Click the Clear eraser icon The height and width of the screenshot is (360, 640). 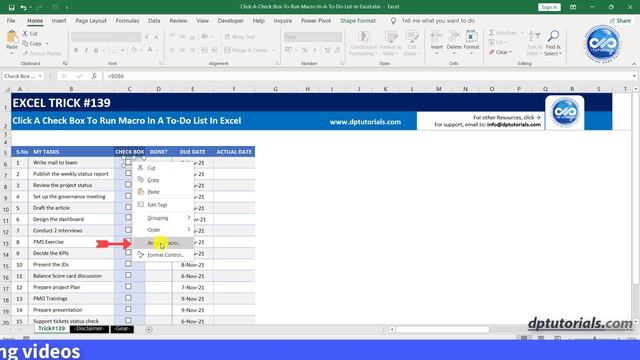492,52
